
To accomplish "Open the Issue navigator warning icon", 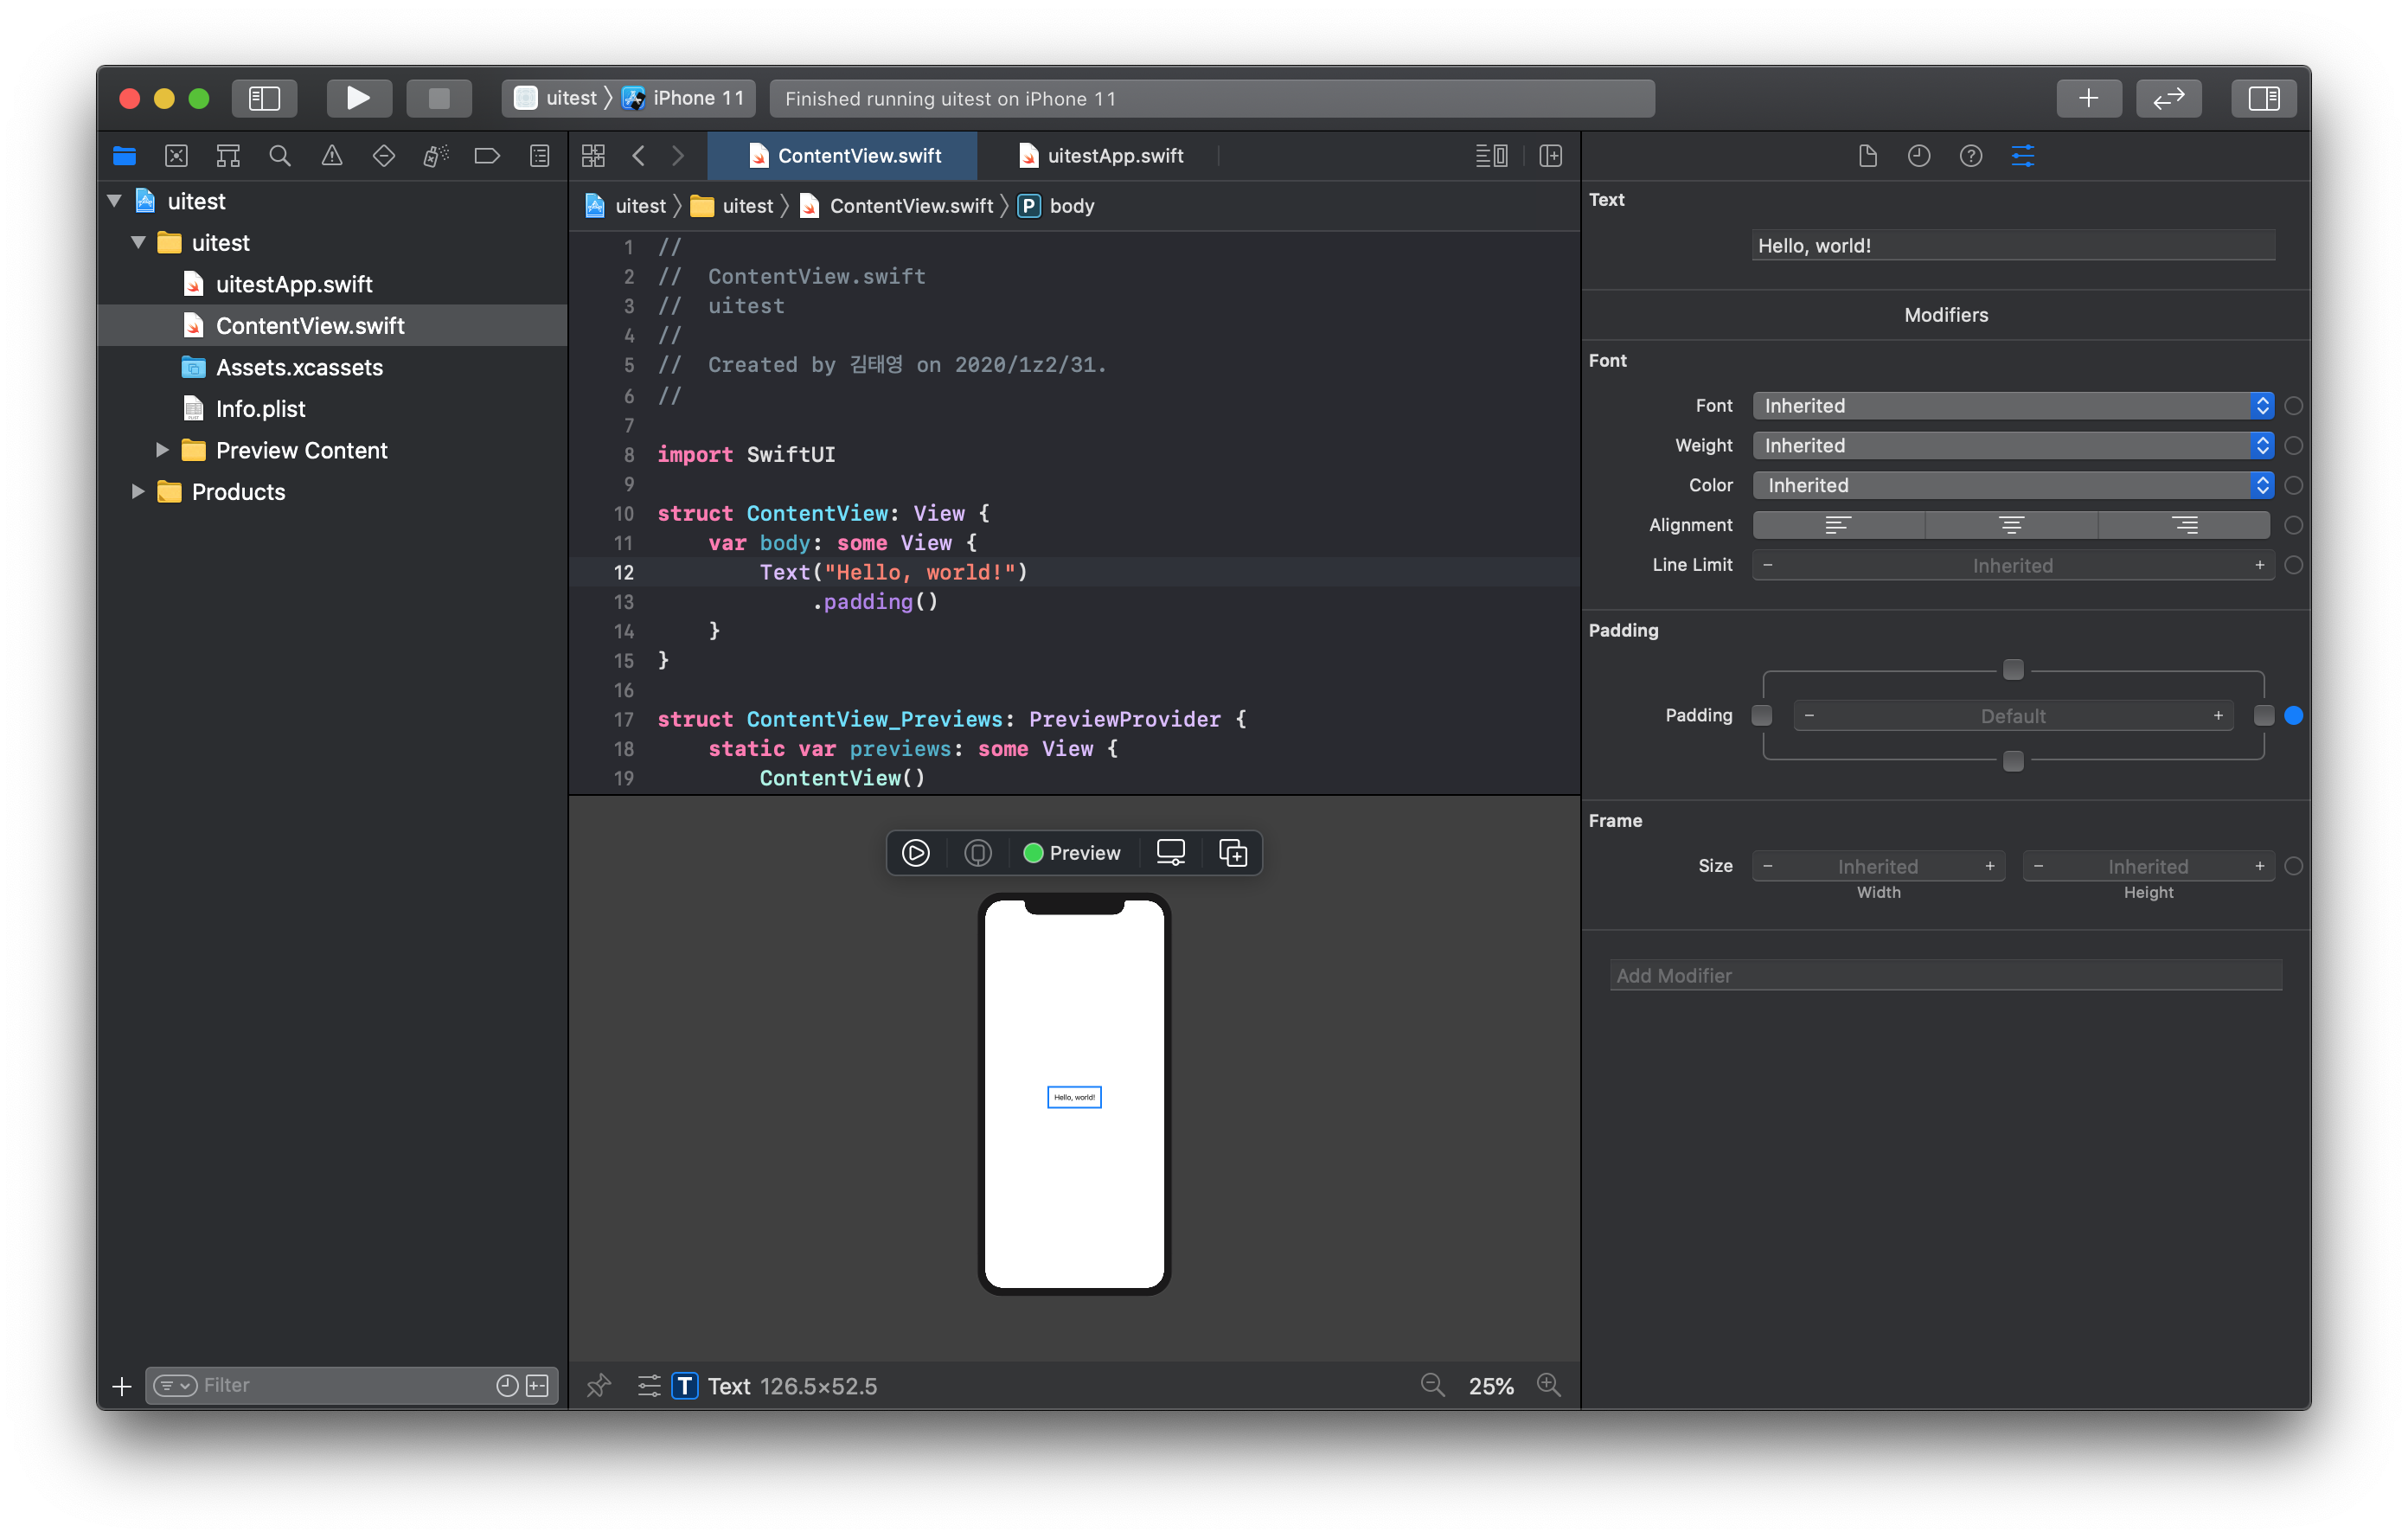I will [332, 156].
